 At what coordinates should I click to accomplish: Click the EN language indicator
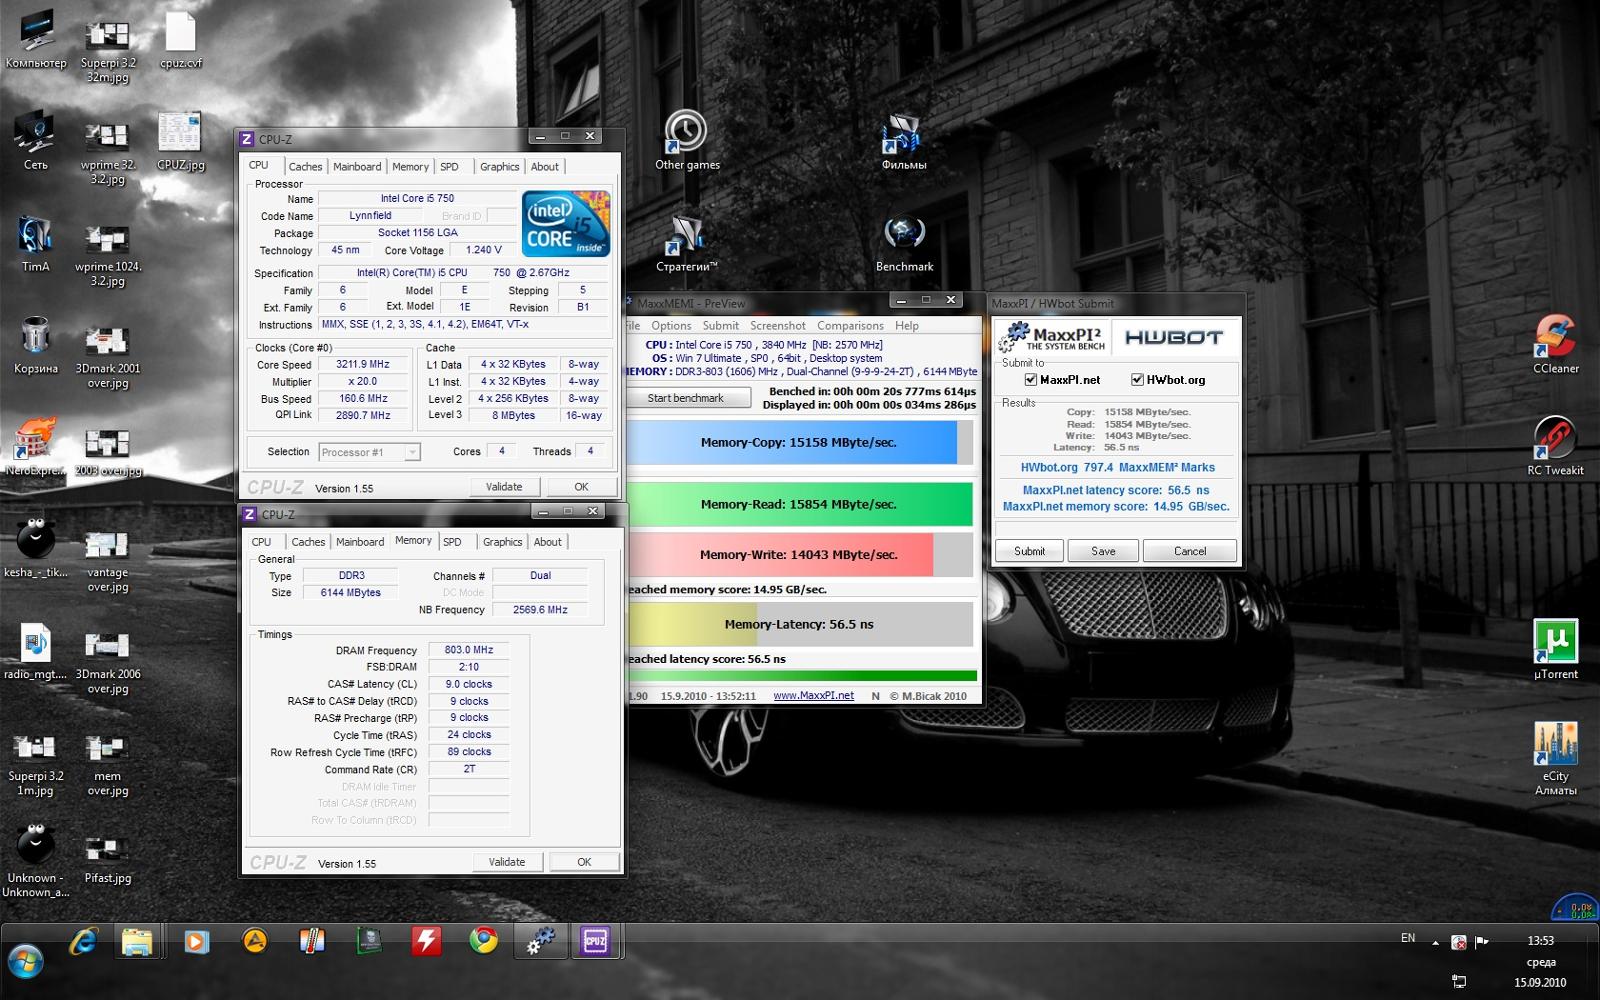pyautogui.click(x=1408, y=938)
